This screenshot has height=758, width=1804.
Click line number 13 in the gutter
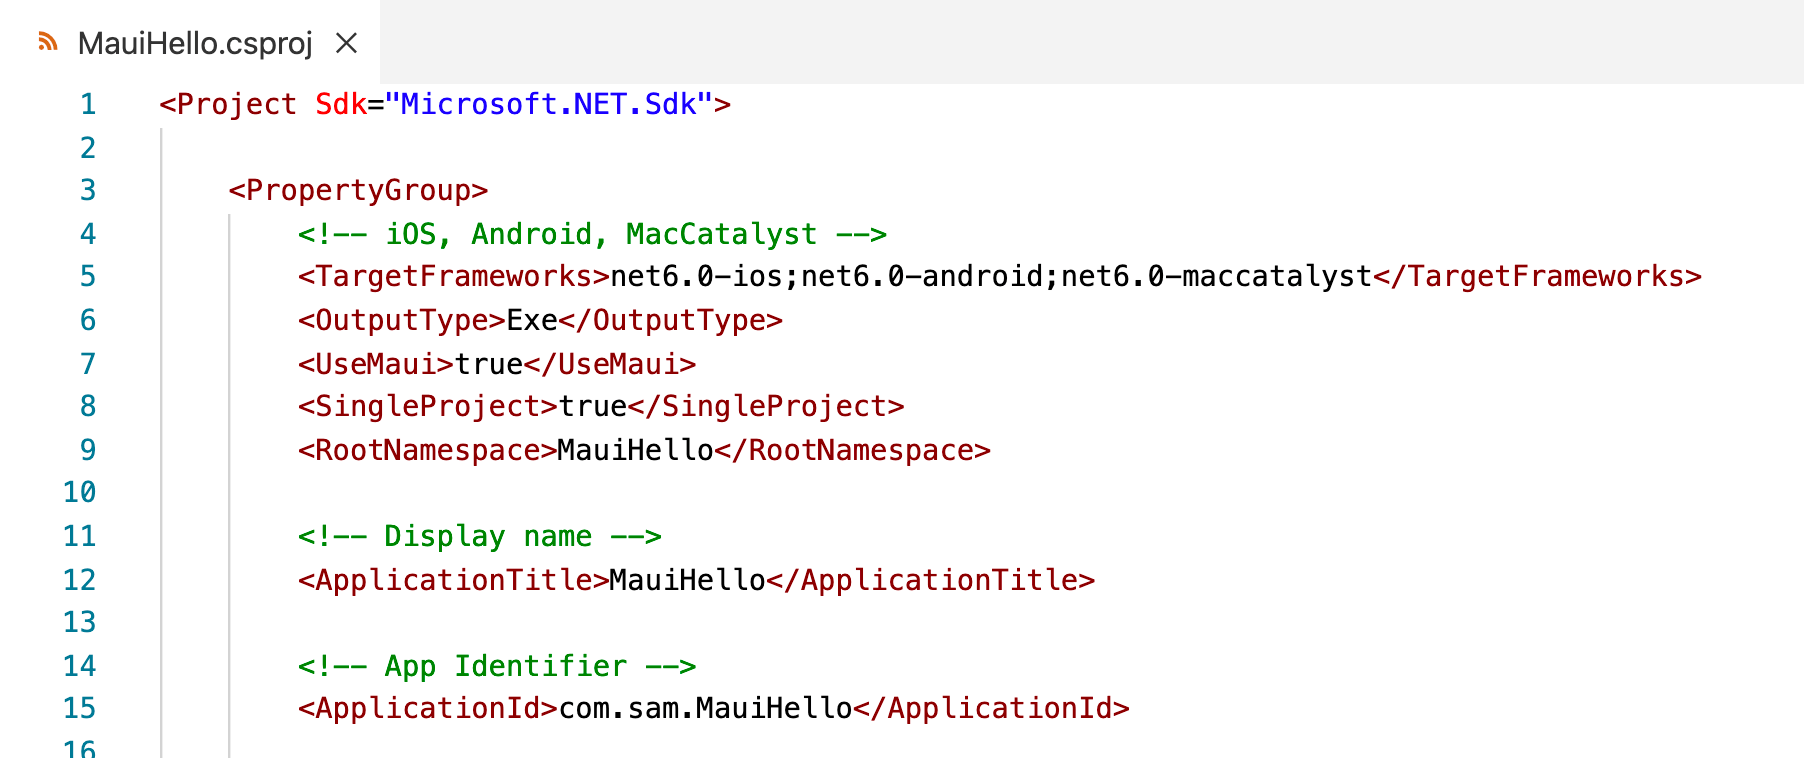coord(80,622)
